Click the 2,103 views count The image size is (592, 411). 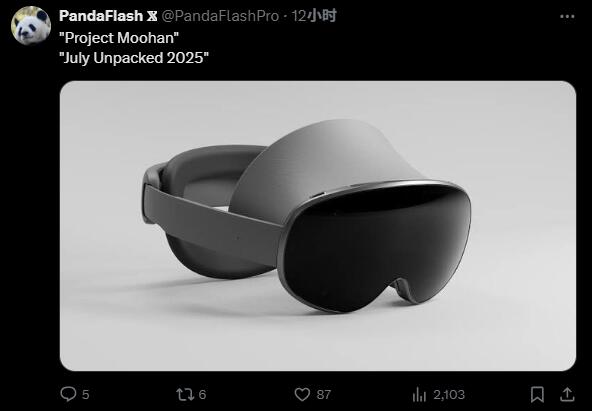[x=449, y=395]
